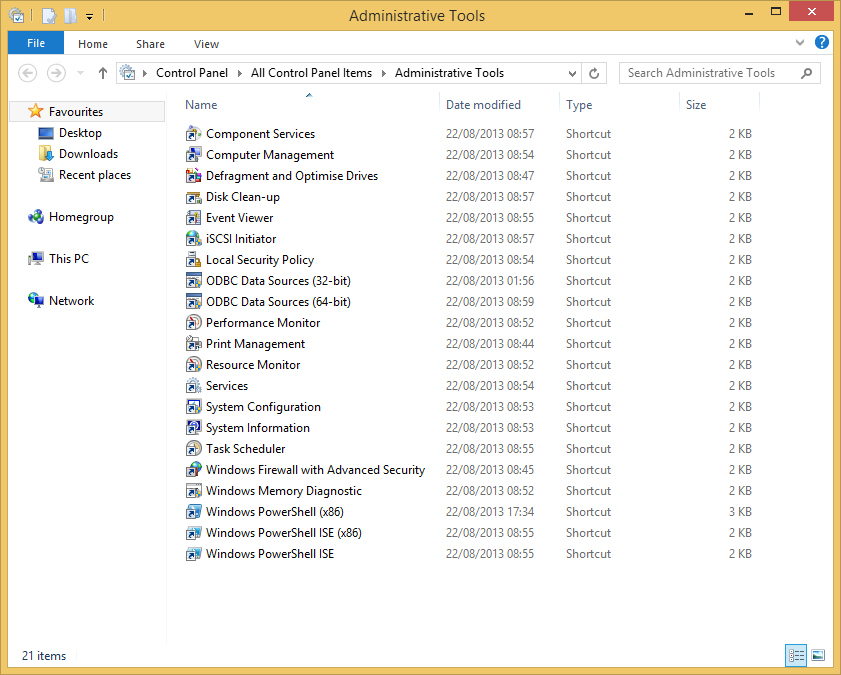Select the Disk Clean-up icon

(193, 197)
